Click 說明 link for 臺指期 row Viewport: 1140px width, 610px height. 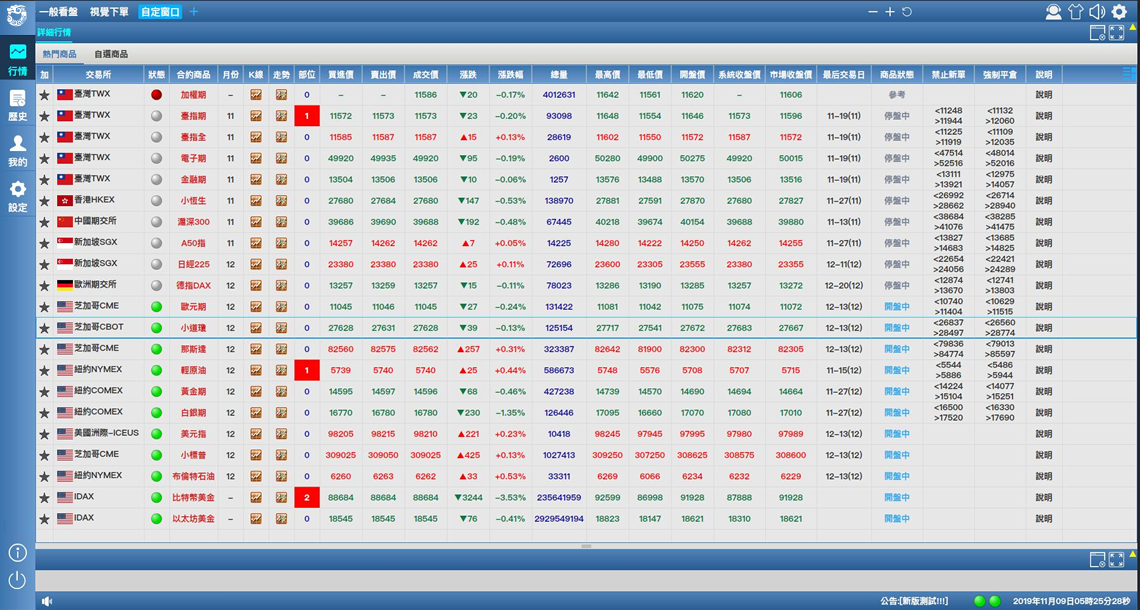click(x=1043, y=116)
